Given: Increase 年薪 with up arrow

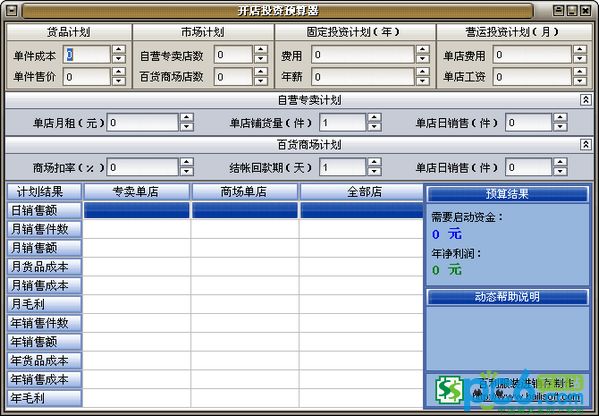Looking at the screenshot, I should point(423,72).
